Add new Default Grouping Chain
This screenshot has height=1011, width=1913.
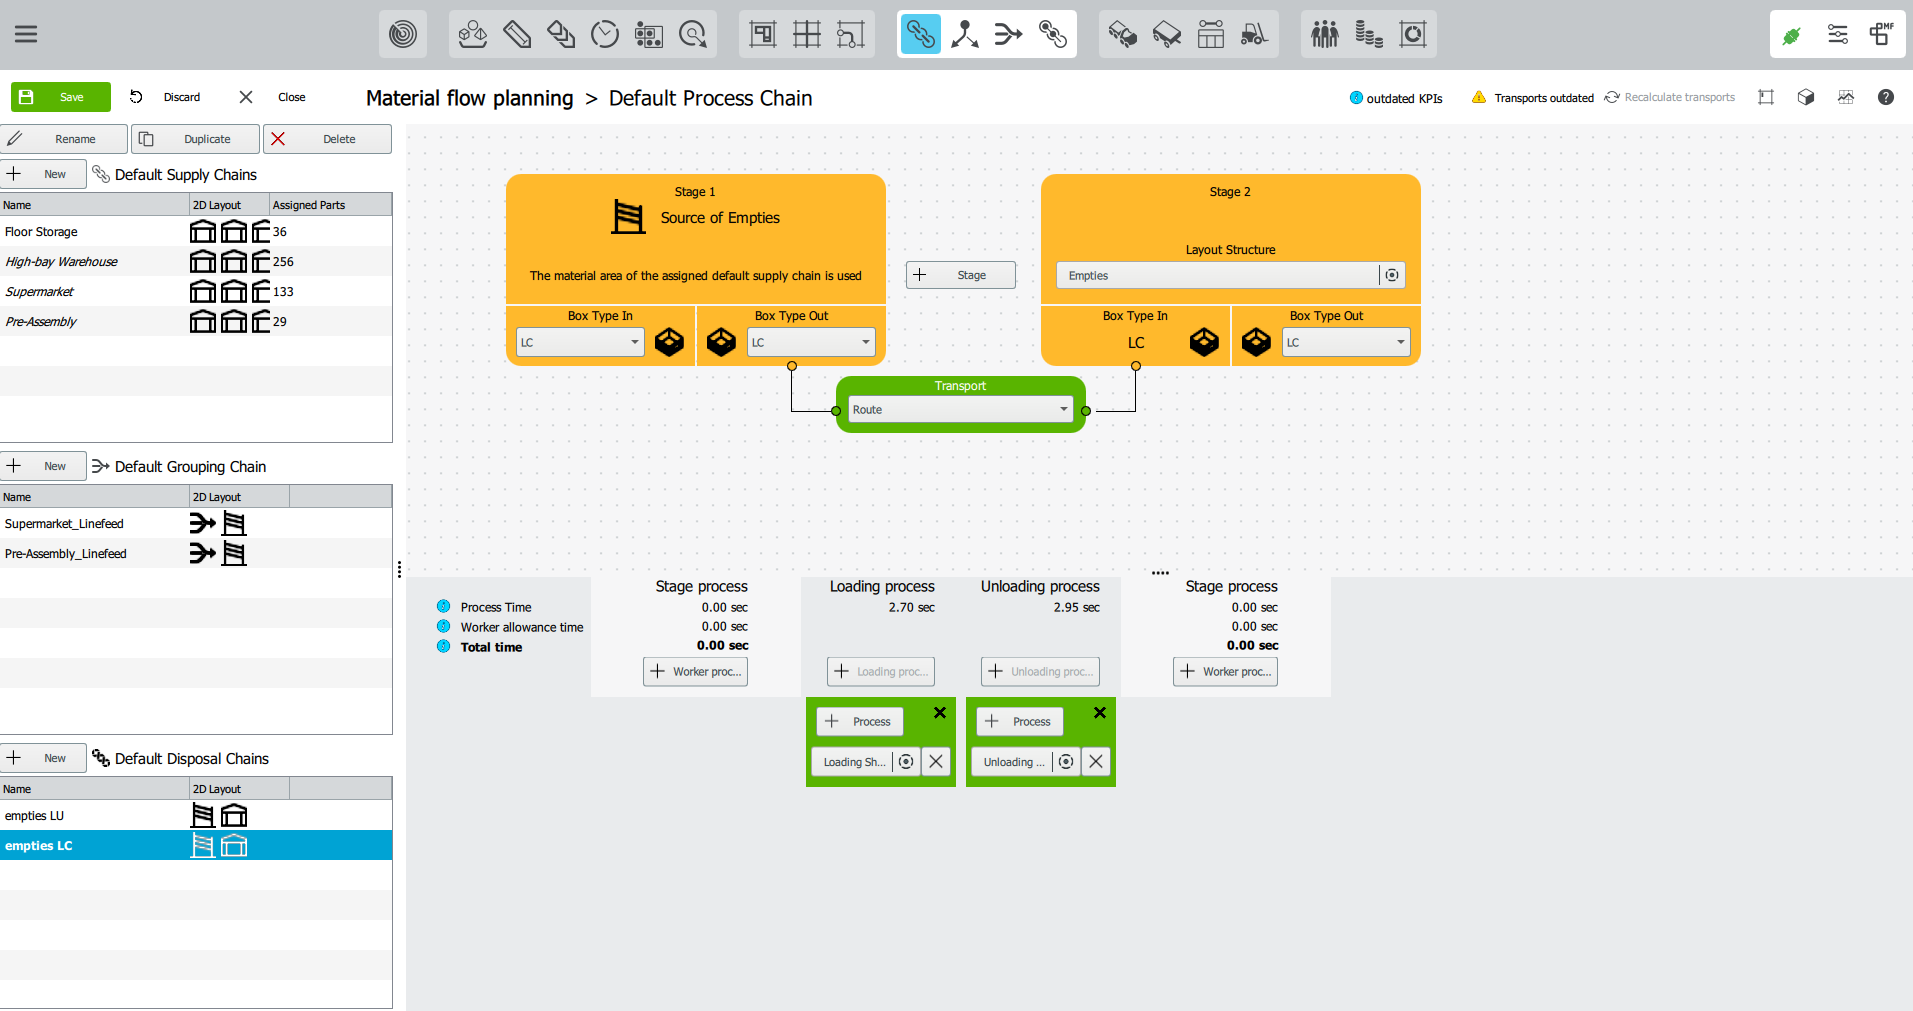click(x=43, y=466)
